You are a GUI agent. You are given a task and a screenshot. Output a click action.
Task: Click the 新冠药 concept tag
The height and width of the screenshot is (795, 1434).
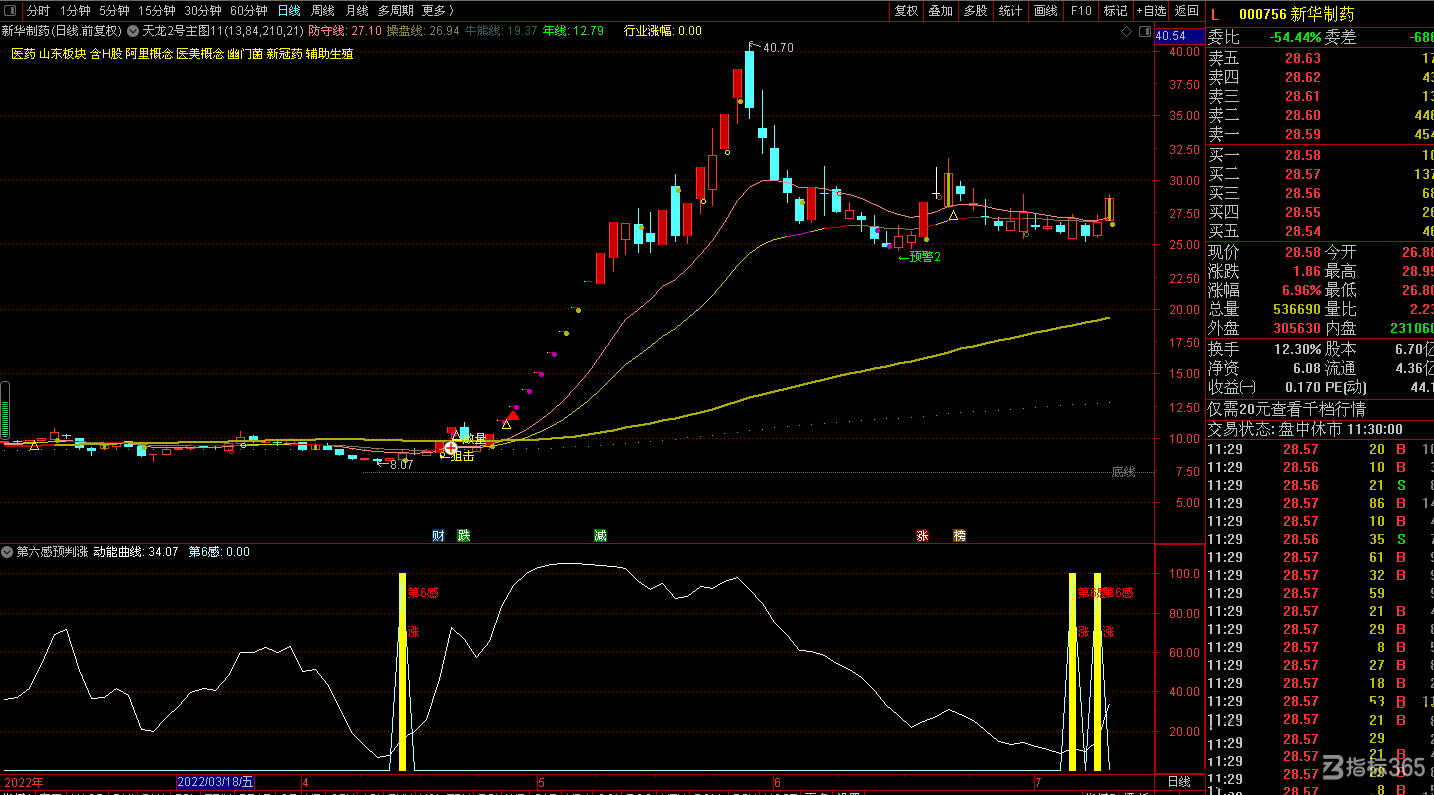284,54
